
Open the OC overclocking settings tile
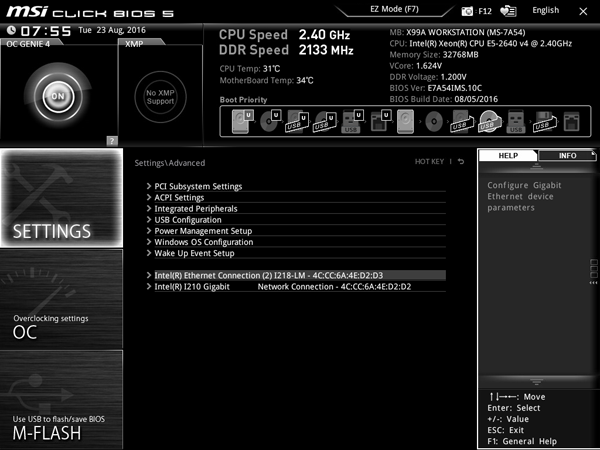click(62, 299)
